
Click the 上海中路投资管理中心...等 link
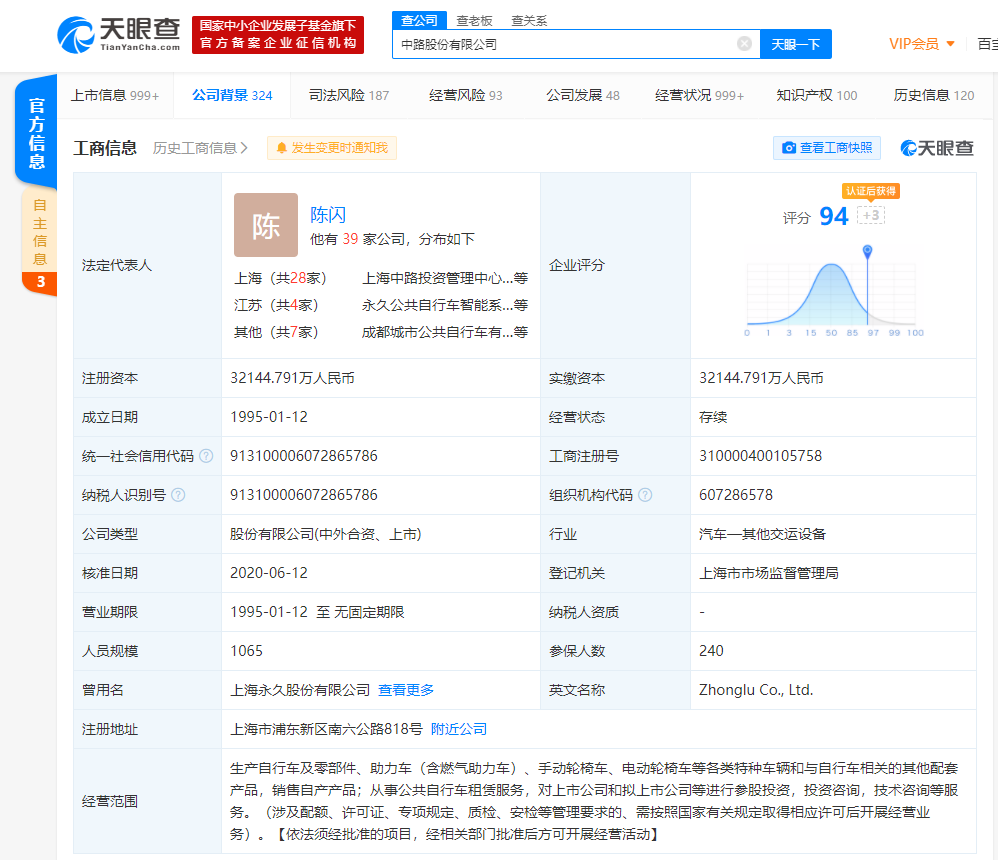(445, 278)
